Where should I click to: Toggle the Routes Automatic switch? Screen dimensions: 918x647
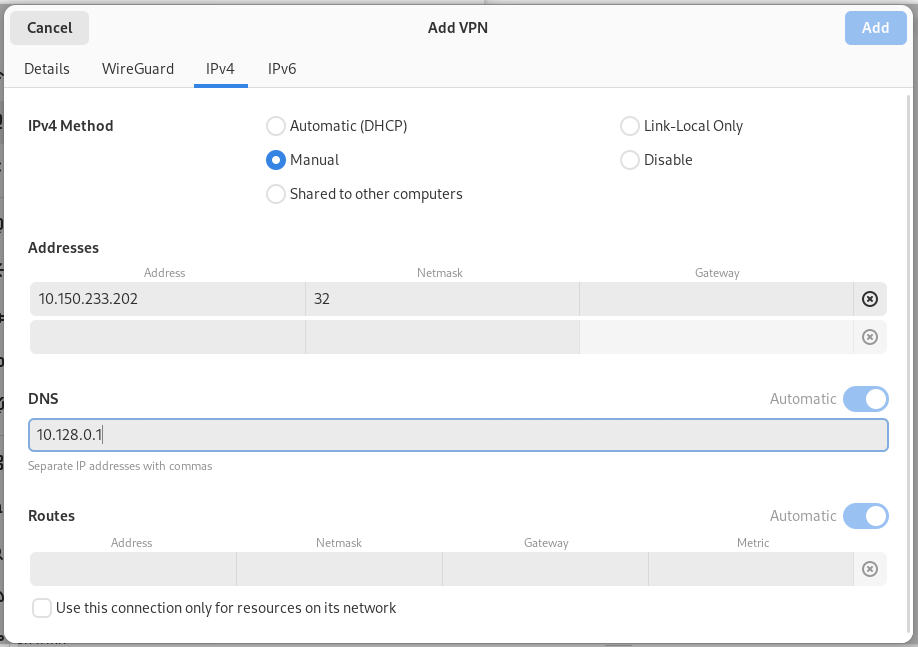(x=865, y=516)
